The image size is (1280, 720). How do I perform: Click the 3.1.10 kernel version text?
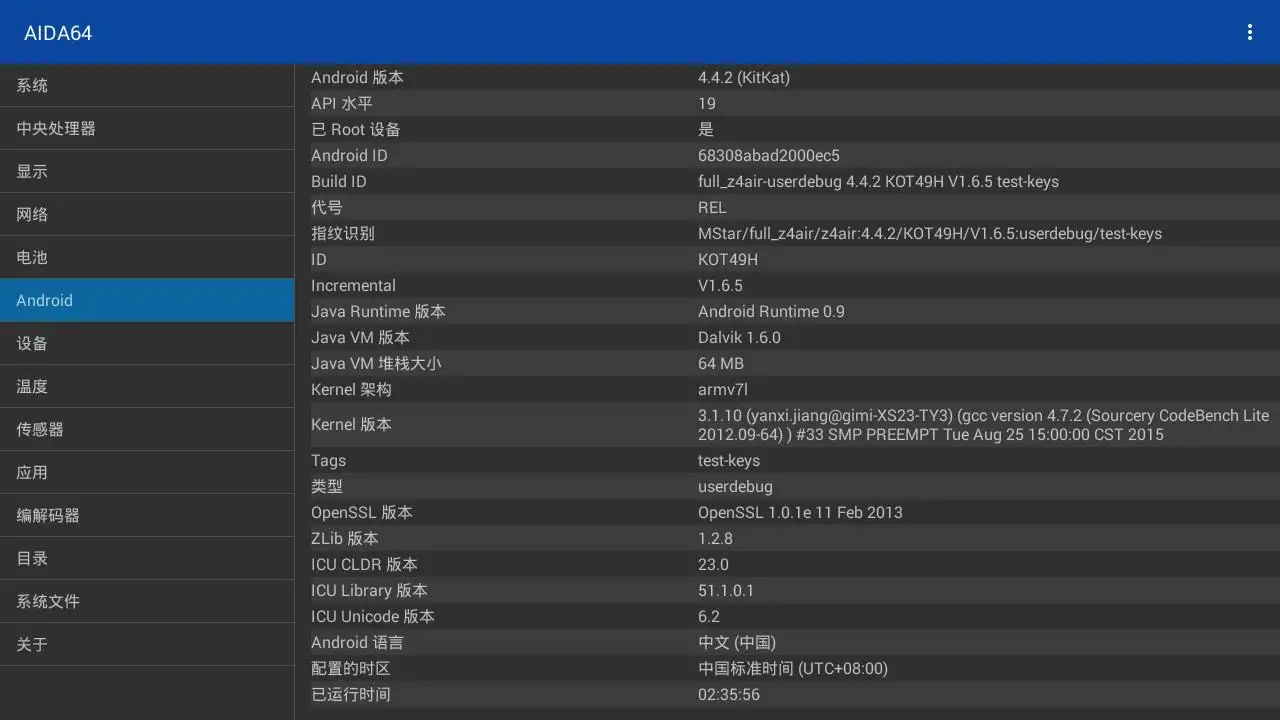pyautogui.click(x=984, y=424)
